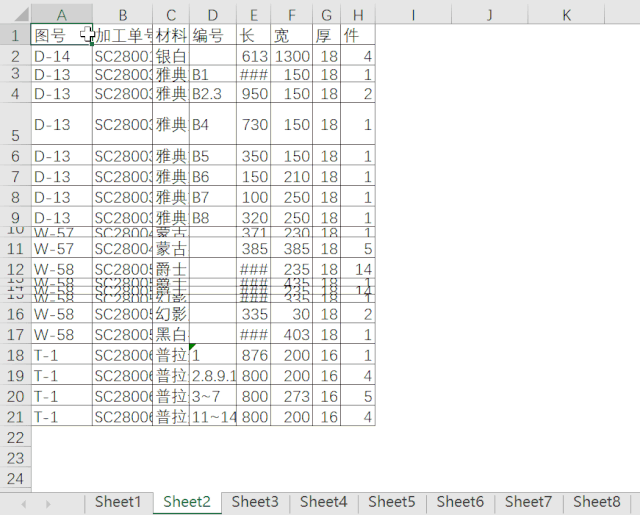Select column B header
The image size is (640, 515).
(122, 15)
